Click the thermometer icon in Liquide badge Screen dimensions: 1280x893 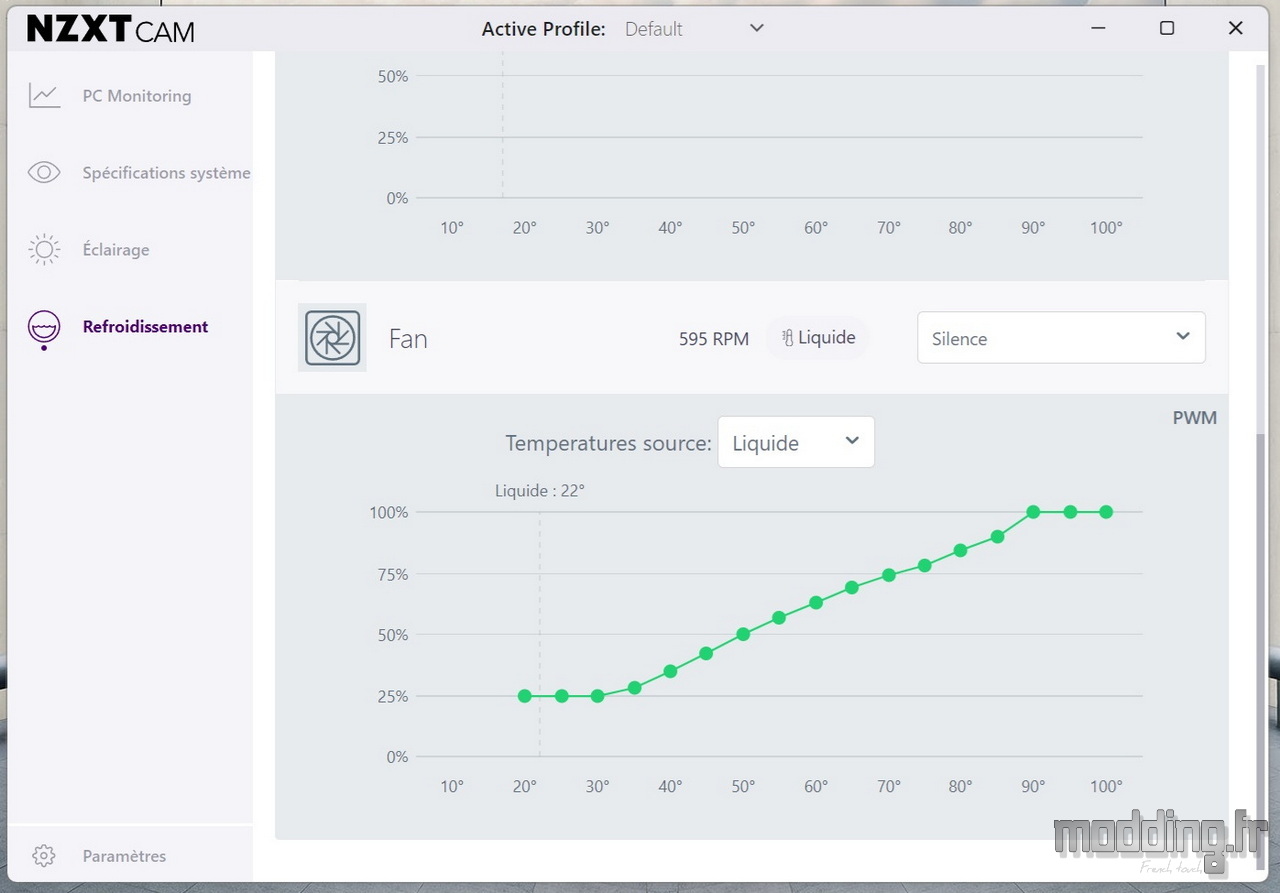coord(787,338)
